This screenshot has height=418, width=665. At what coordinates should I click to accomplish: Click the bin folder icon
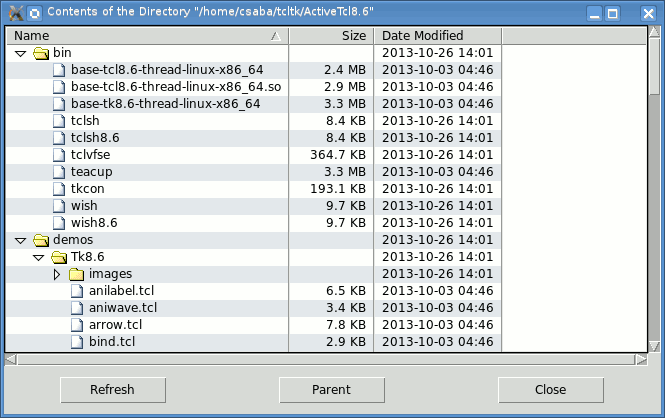(41, 53)
